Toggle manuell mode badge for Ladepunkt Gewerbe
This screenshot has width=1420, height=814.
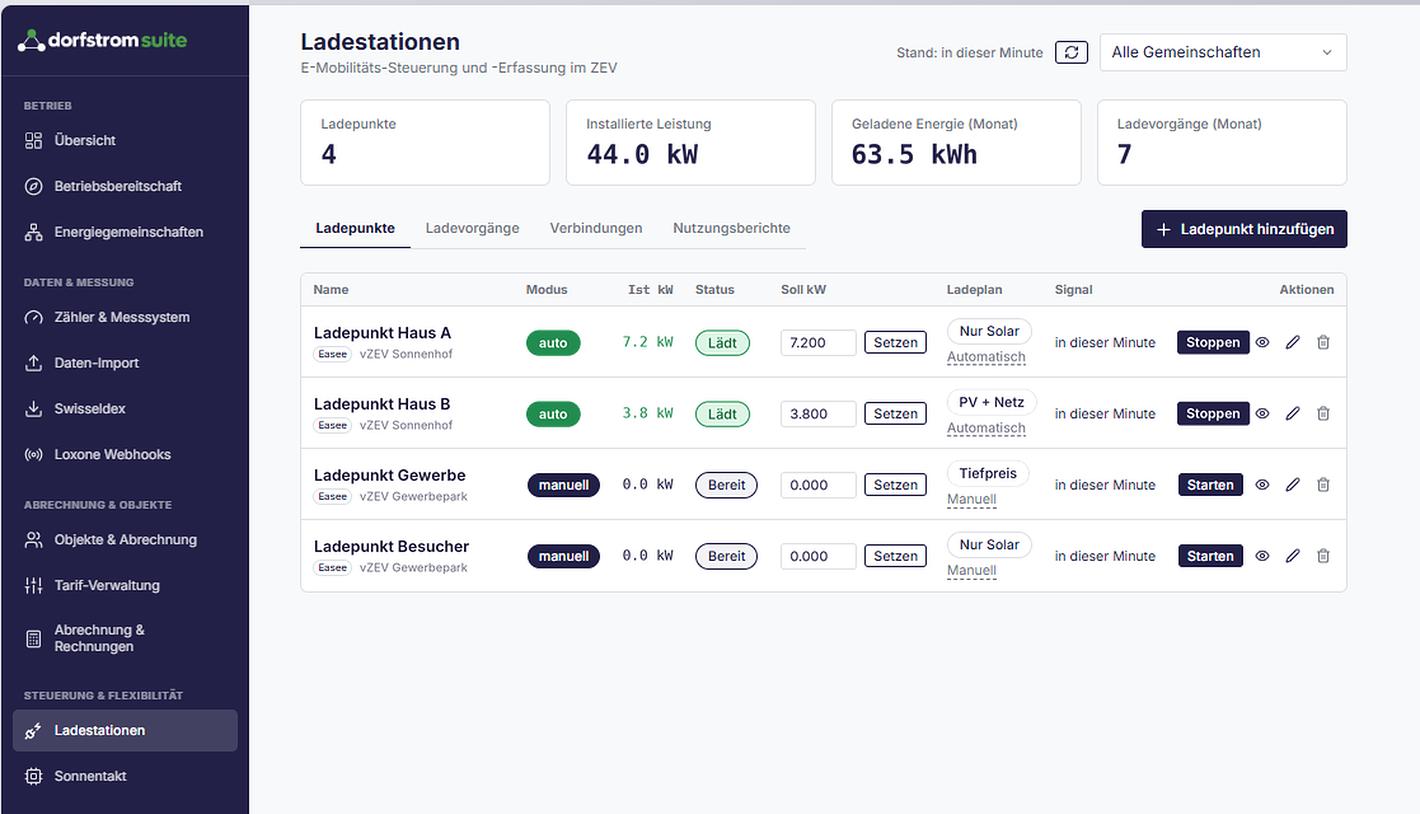(x=563, y=485)
